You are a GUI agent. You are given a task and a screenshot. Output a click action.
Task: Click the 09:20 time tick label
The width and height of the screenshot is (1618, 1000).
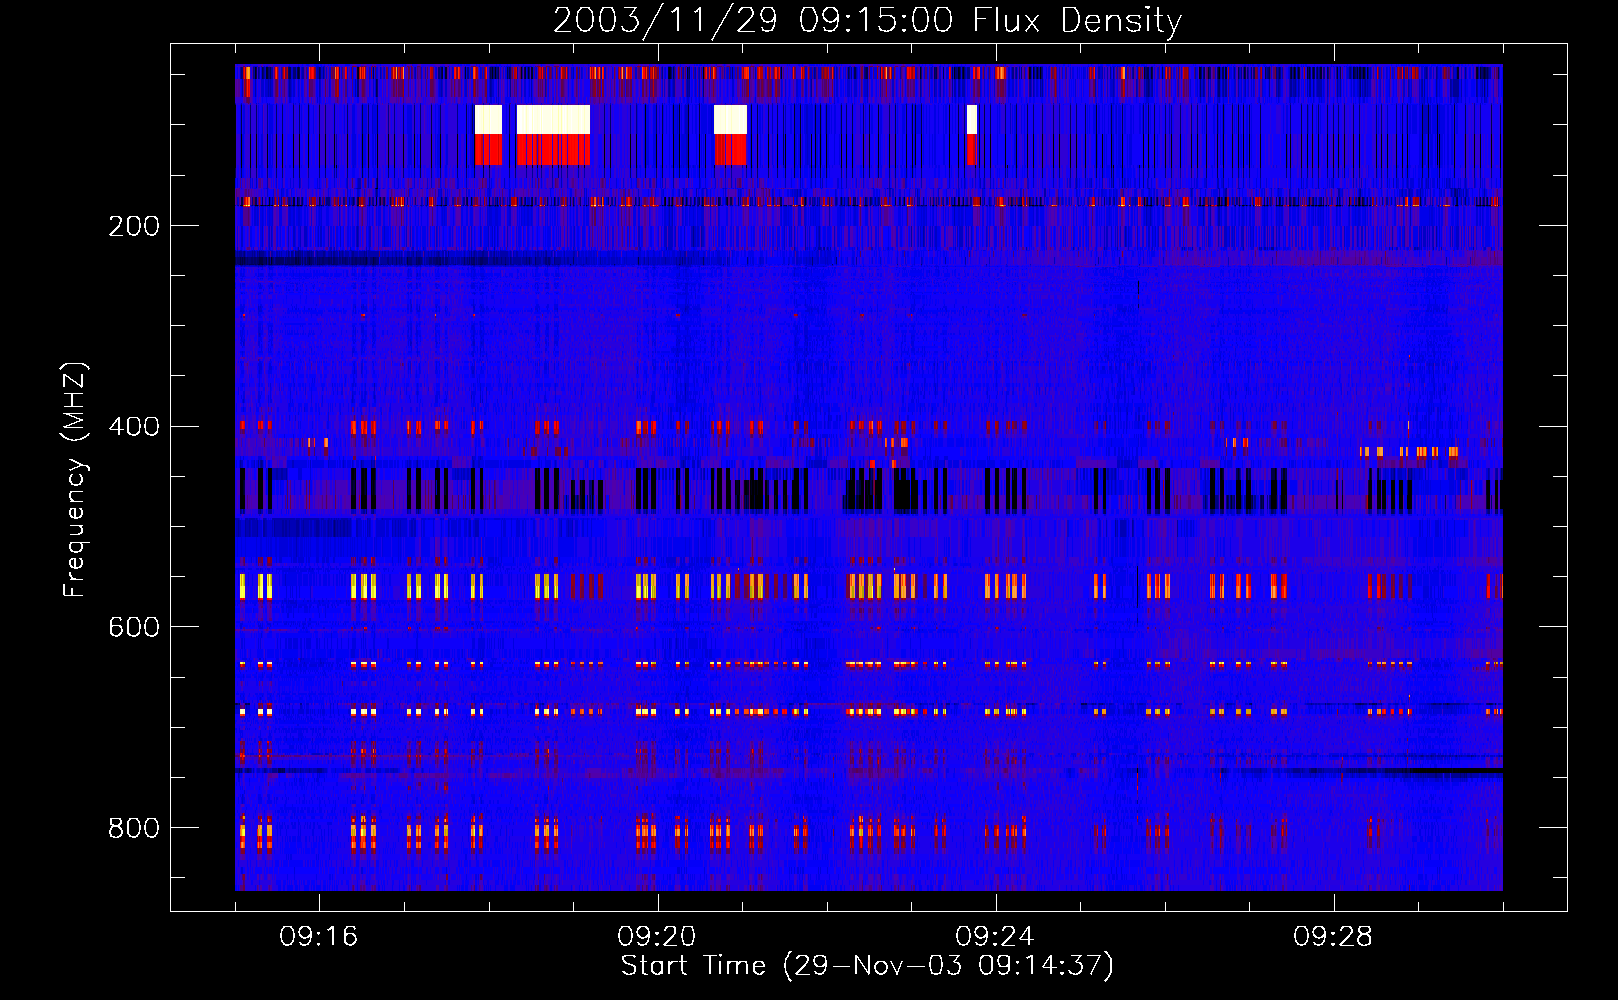click(657, 937)
